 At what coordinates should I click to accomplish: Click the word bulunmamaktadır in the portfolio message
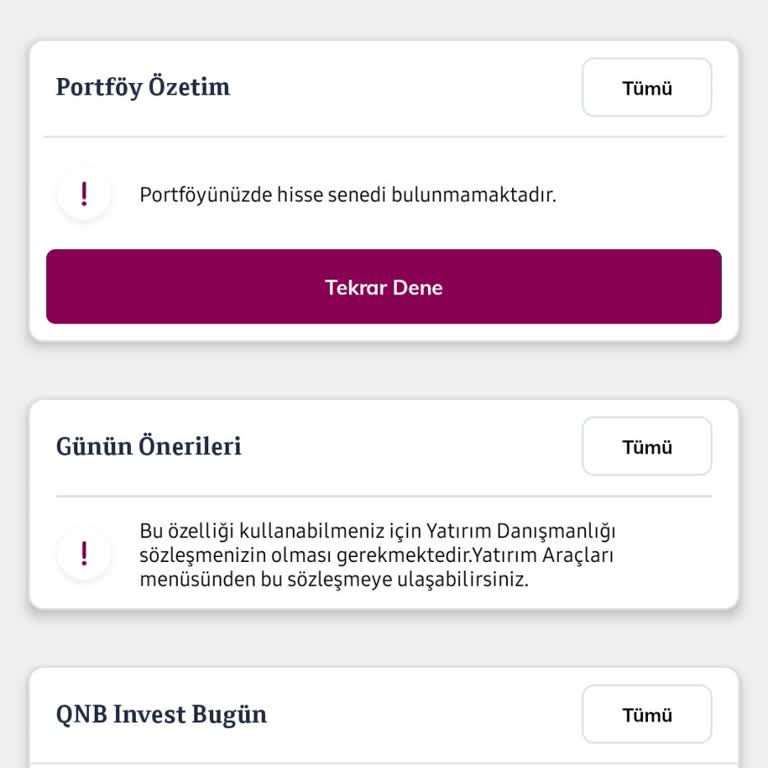(488, 195)
